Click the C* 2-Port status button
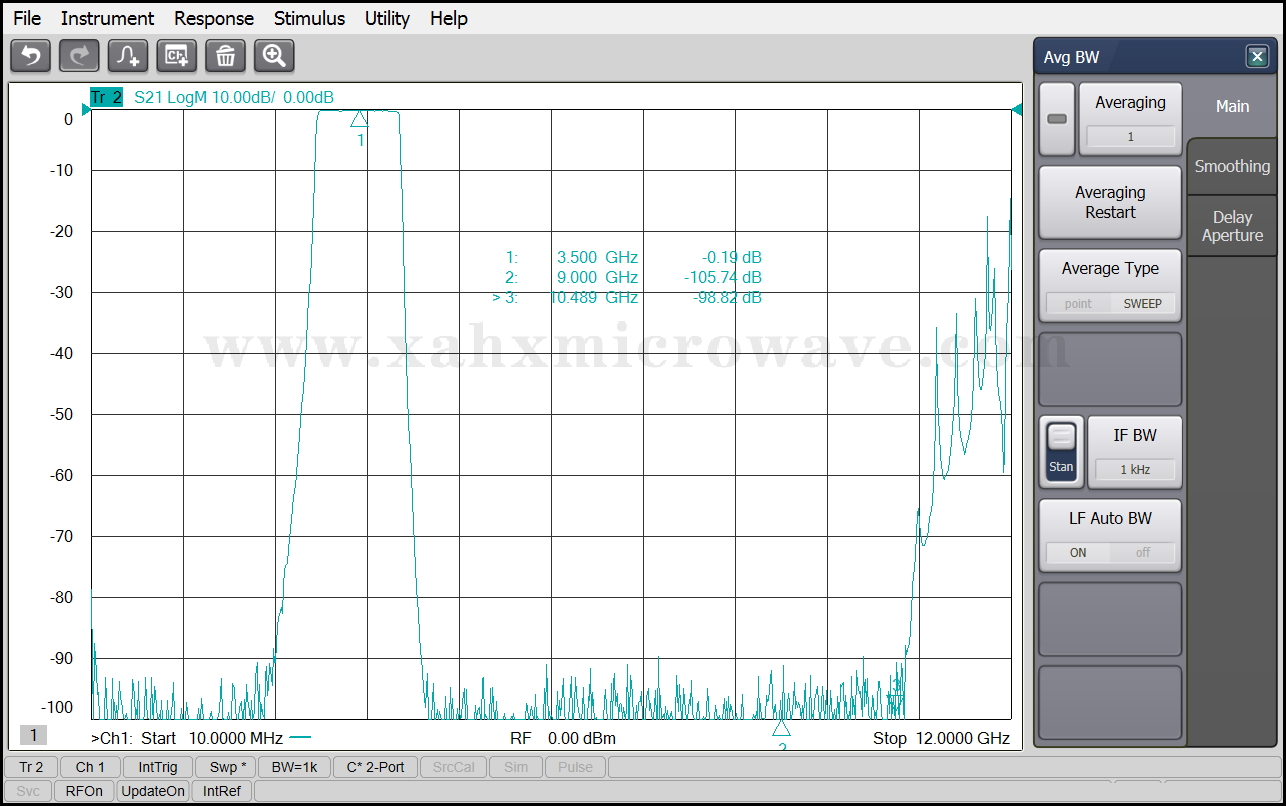 (x=375, y=767)
